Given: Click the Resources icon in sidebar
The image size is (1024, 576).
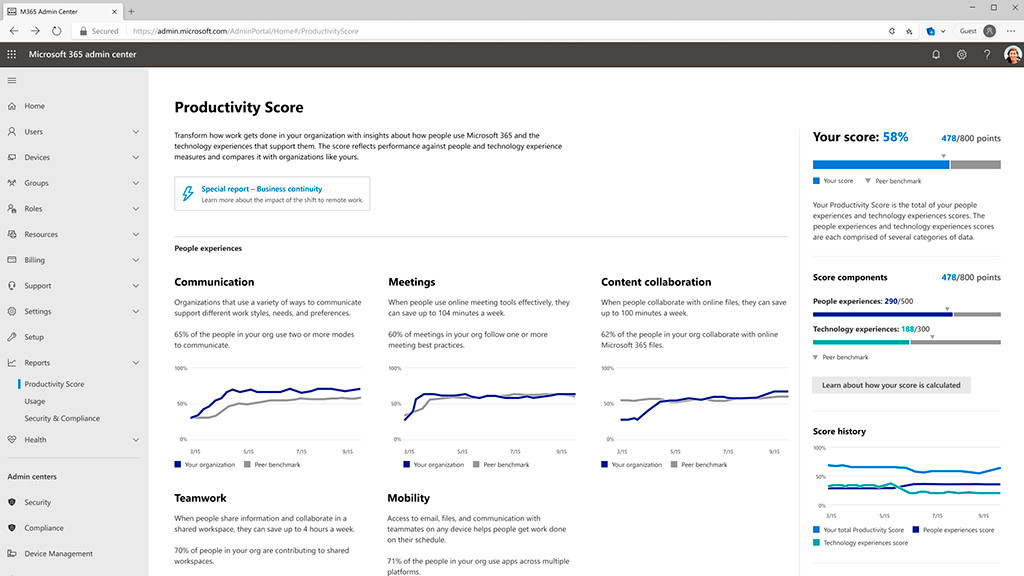Looking at the screenshot, I should (12, 234).
